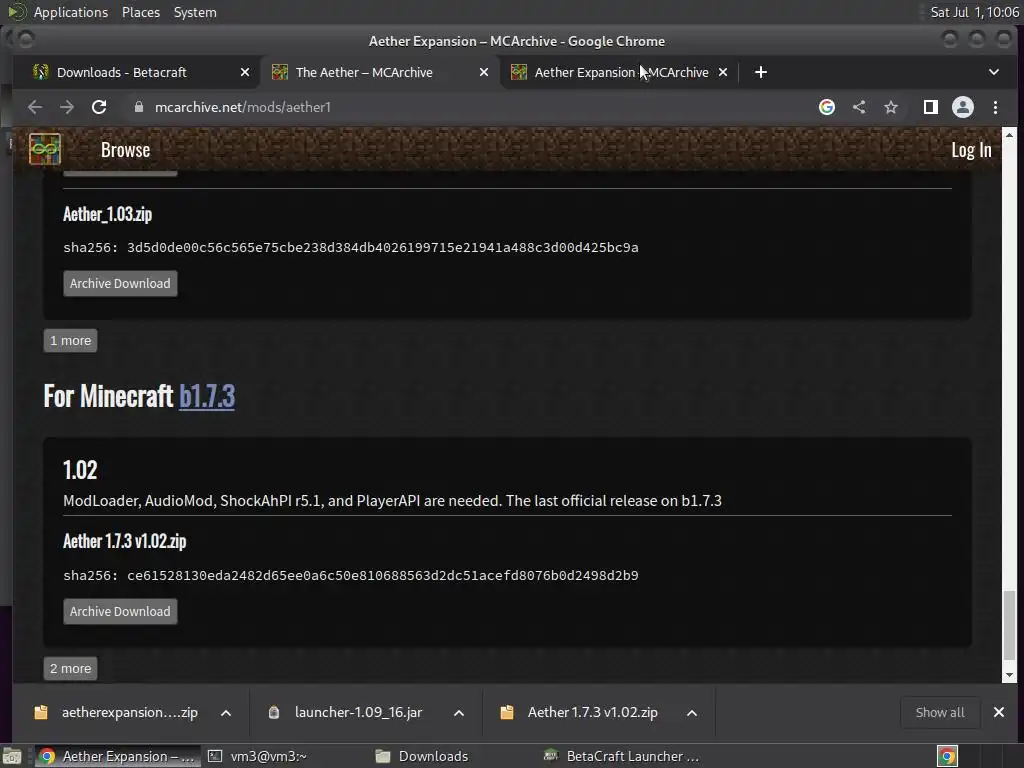1024x768 pixels.
Task: Click the MCArchive site logo
Action: [45, 150]
